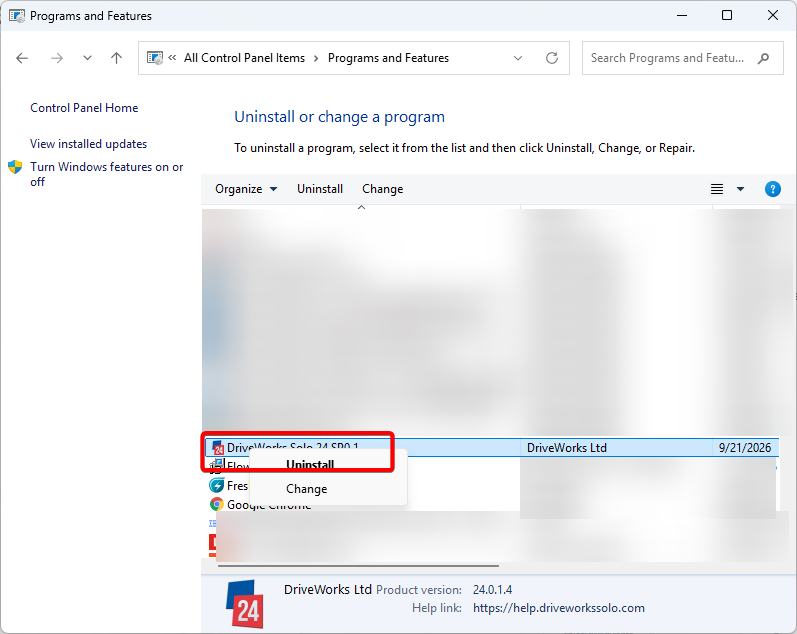Open Turn Windows features on or off
The width and height of the screenshot is (797, 634).
pyautogui.click(x=107, y=174)
